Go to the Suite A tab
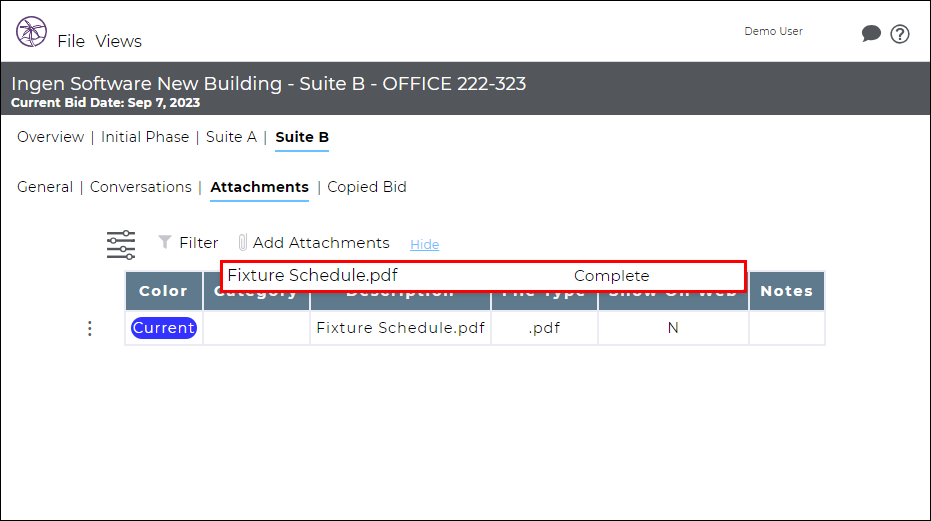This screenshot has height=521, width=931. (x=231, y=137)
